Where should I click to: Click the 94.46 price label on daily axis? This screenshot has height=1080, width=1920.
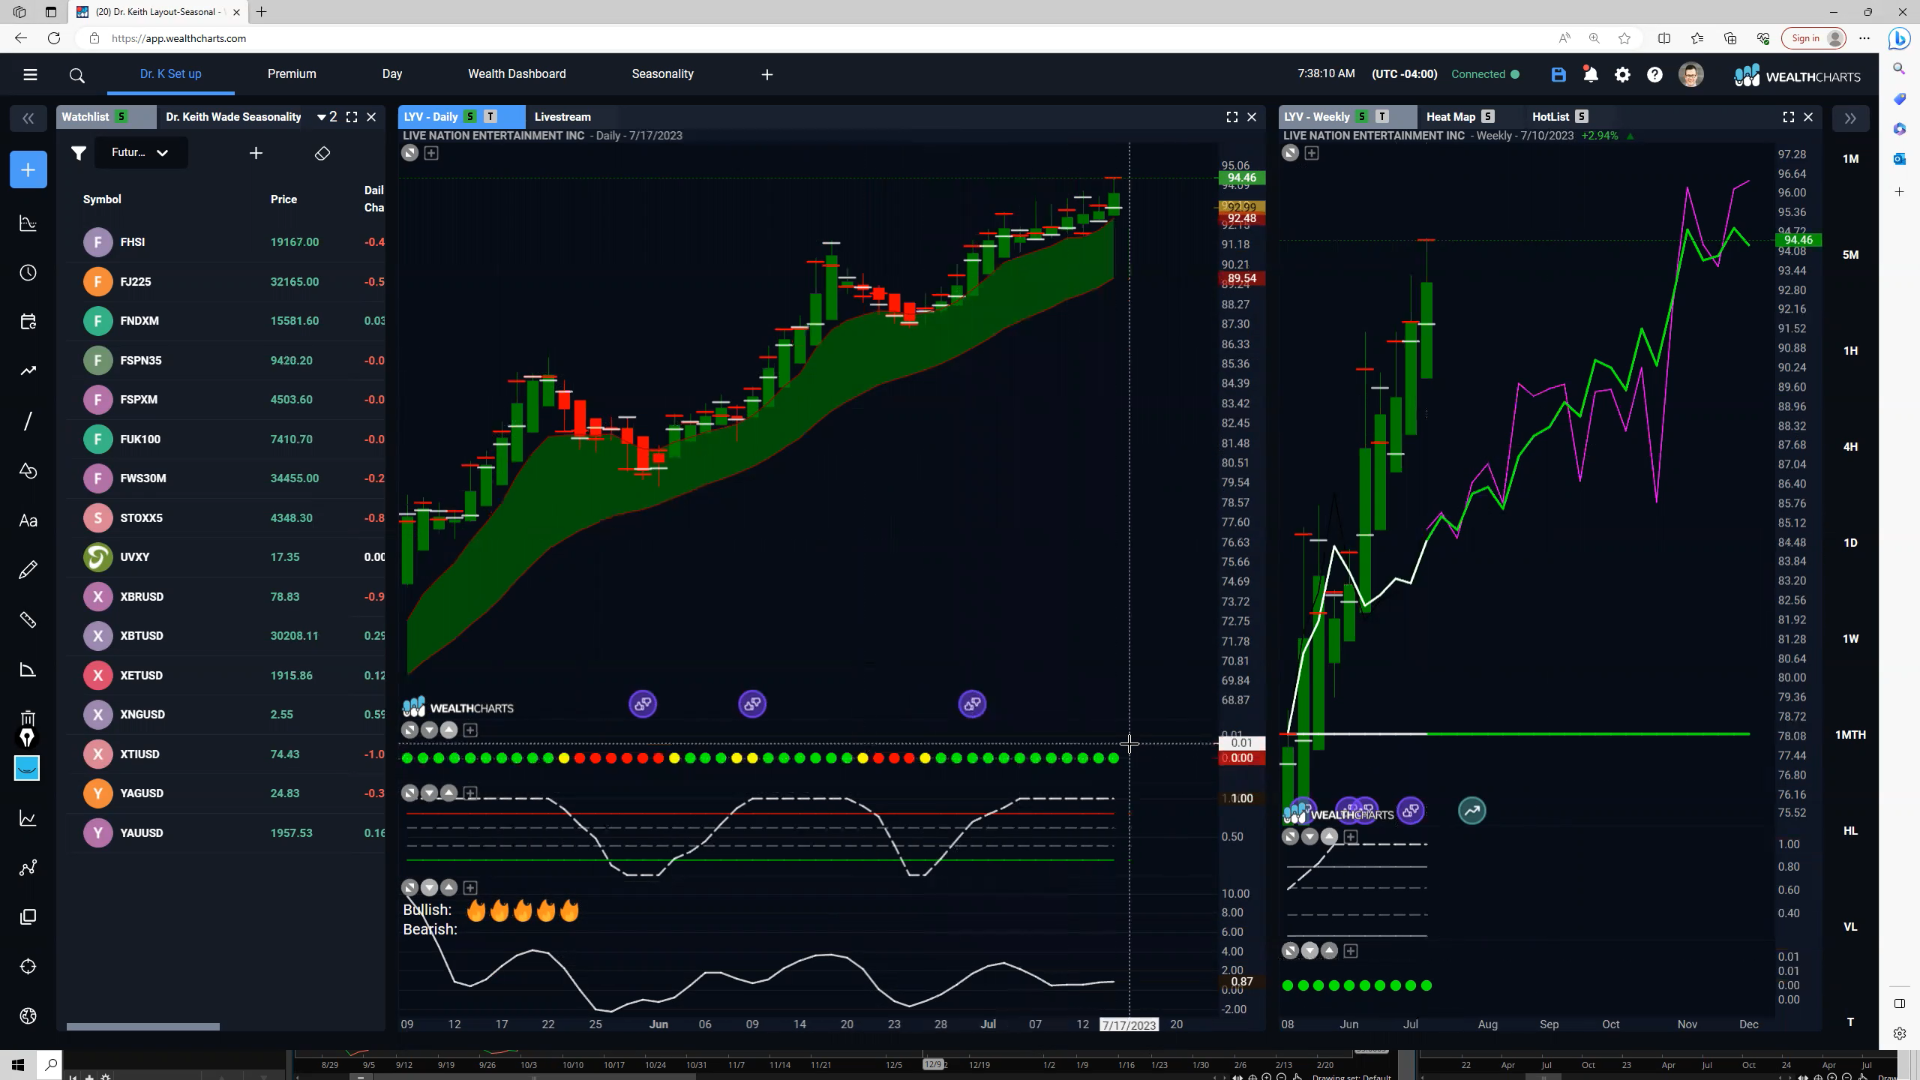tap(1241, 178)
